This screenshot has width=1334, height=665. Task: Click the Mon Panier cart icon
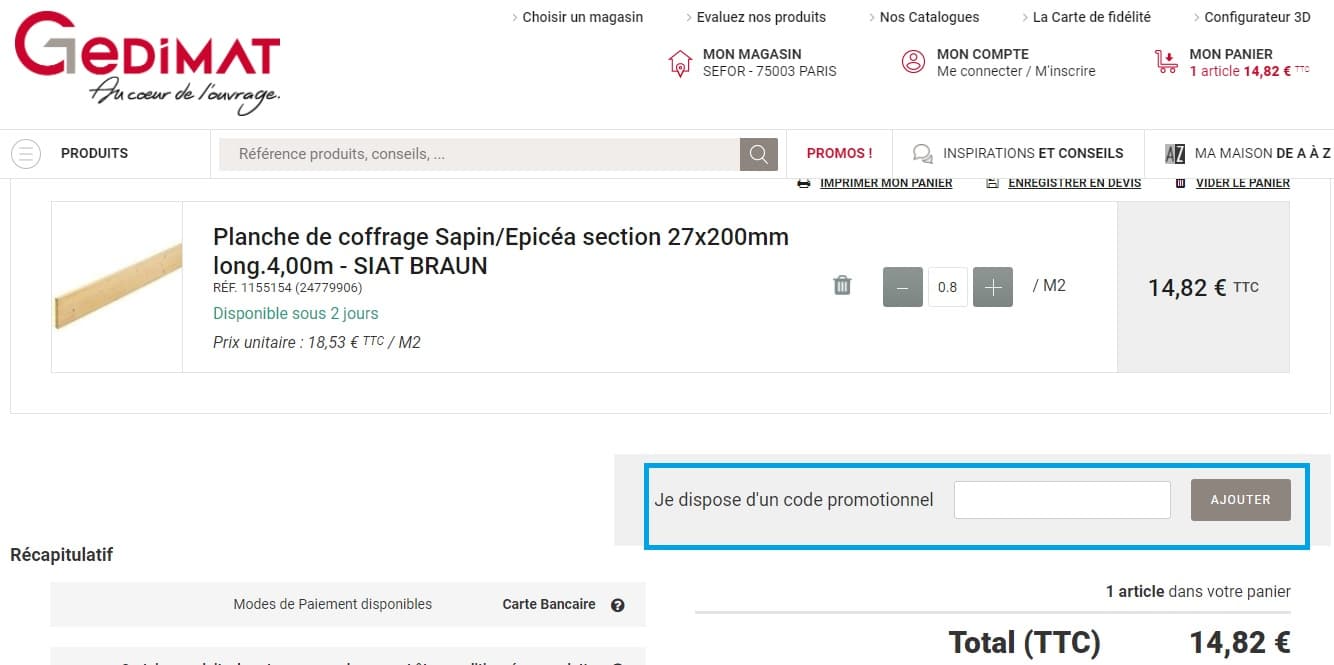pos(1166,62)
